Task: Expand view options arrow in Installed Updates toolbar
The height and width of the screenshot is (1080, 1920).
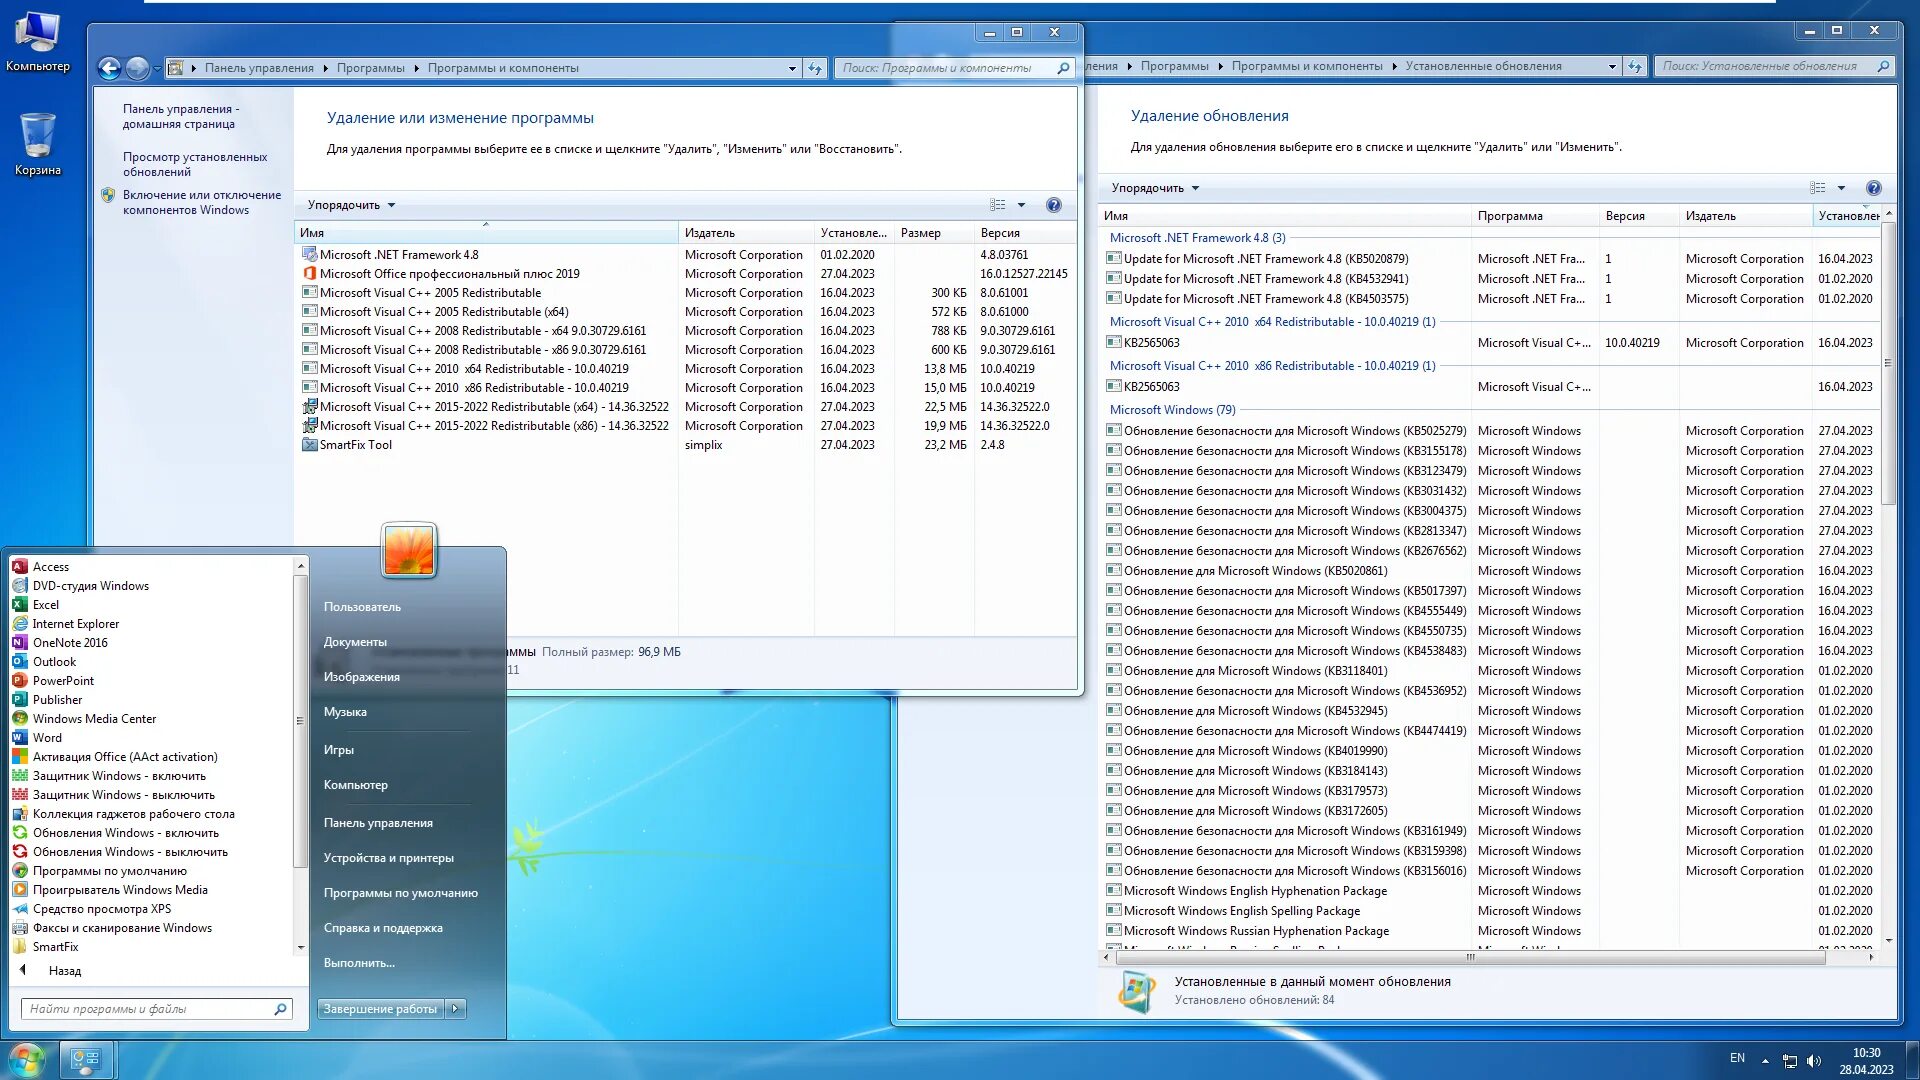Action: pos(1841,188)
